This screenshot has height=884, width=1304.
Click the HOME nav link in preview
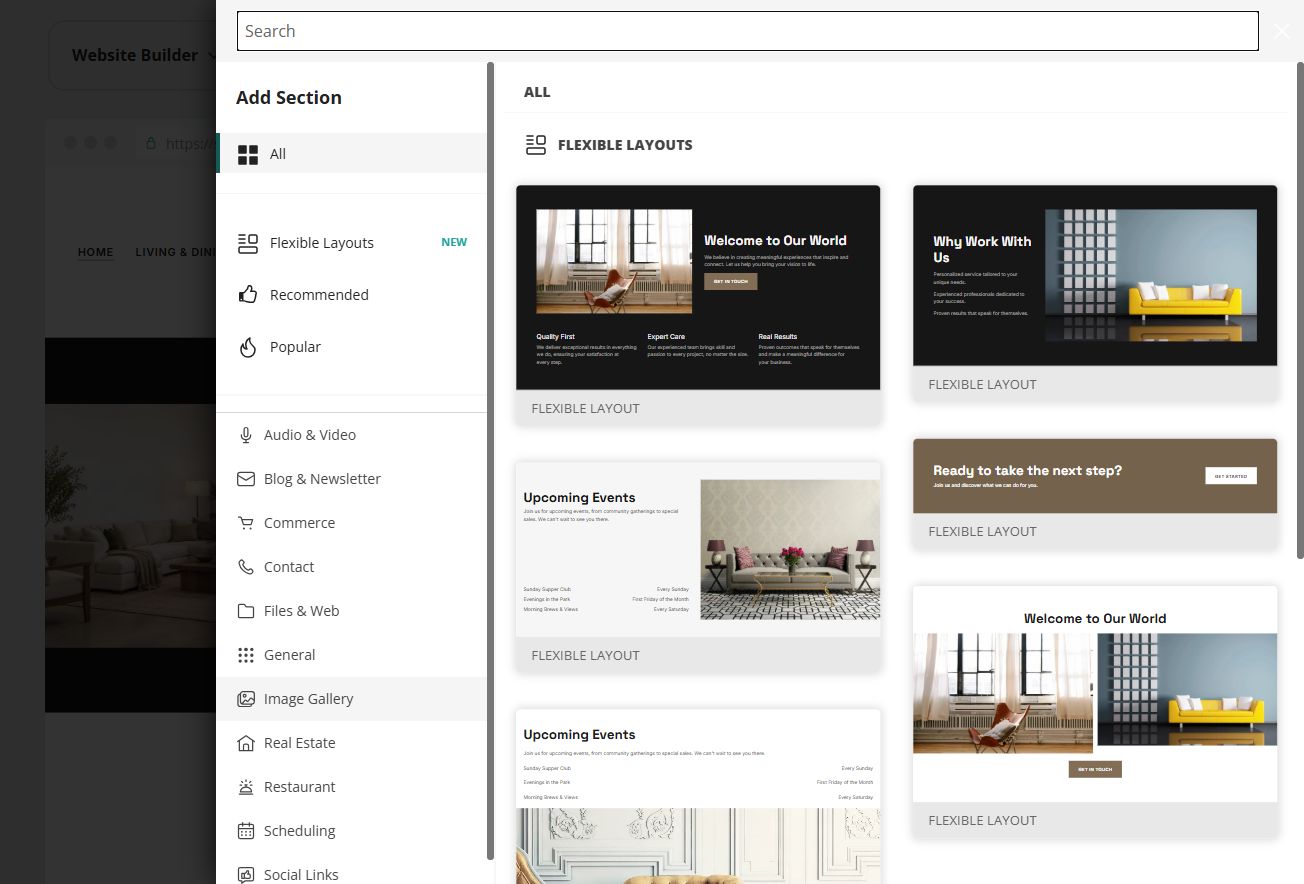(x=96, y=252)
